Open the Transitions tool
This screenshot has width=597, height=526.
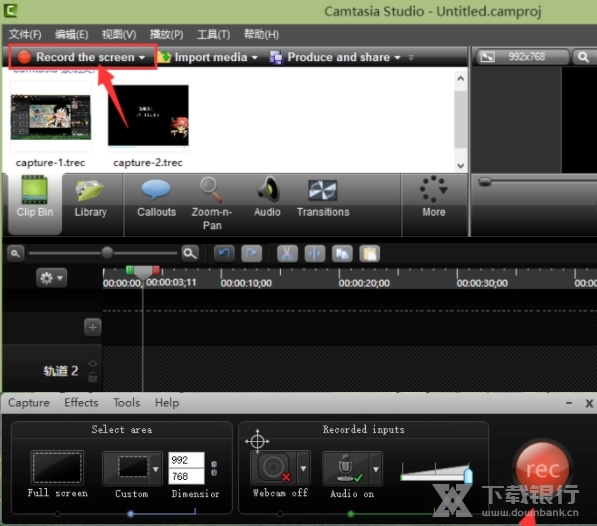click(323, 199)
